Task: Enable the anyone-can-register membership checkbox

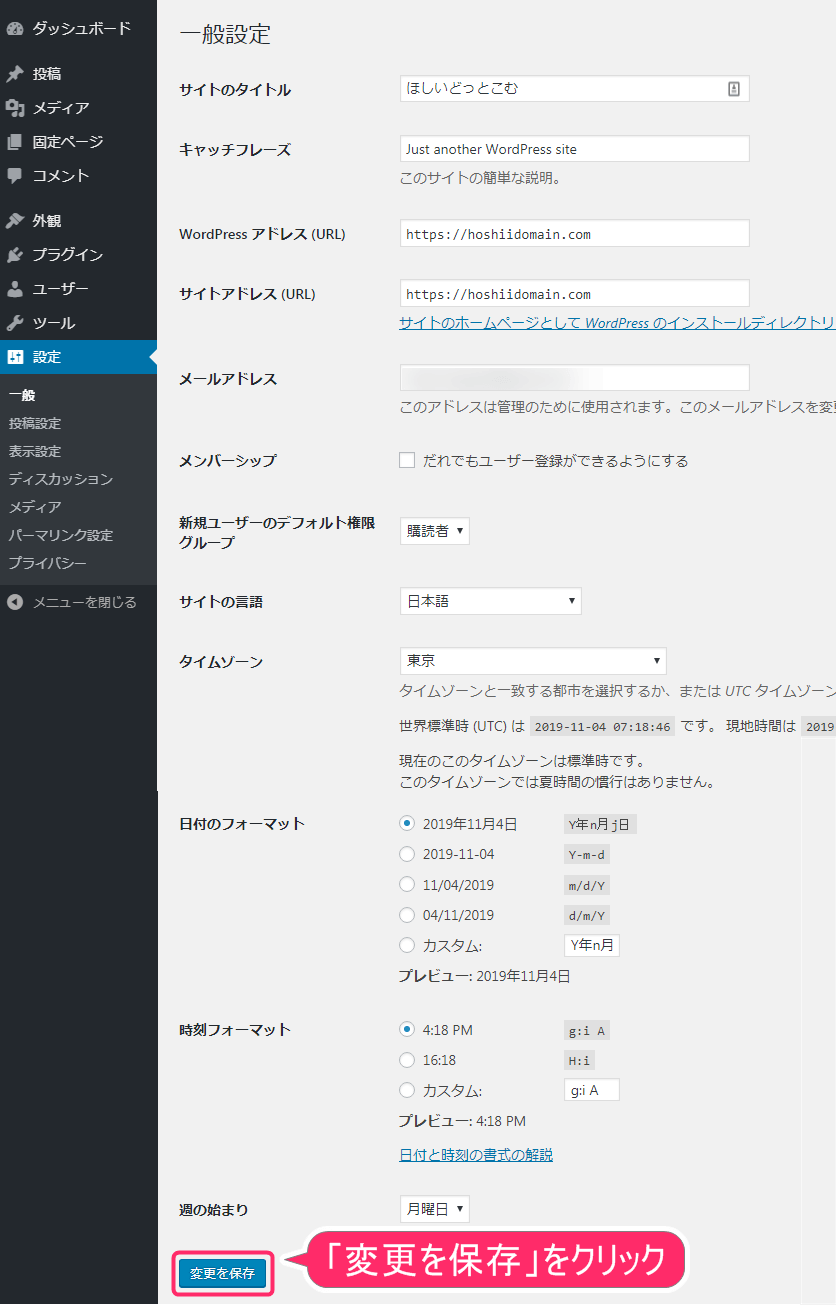Action: click(407, 461)
